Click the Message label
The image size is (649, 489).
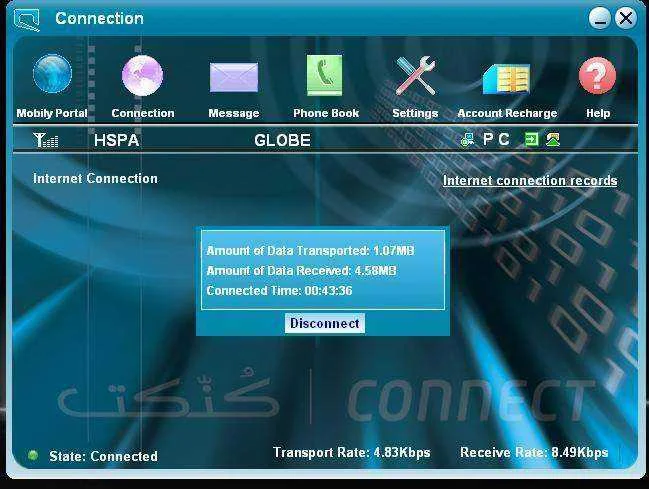coord(234,113)
